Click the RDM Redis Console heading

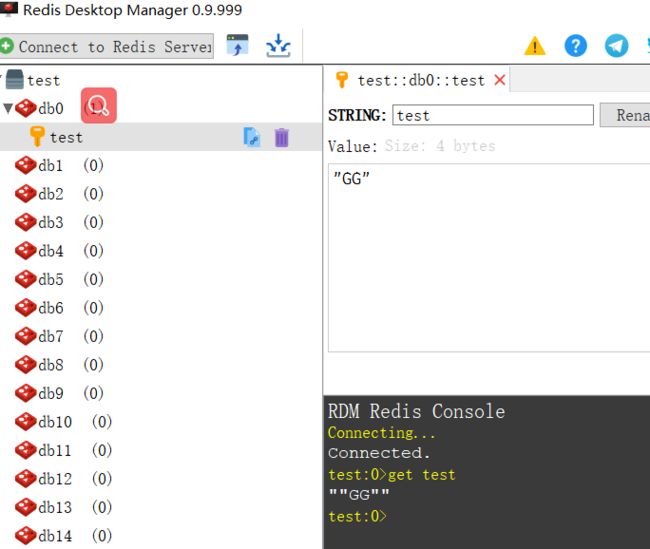click(x=416, y=411)
